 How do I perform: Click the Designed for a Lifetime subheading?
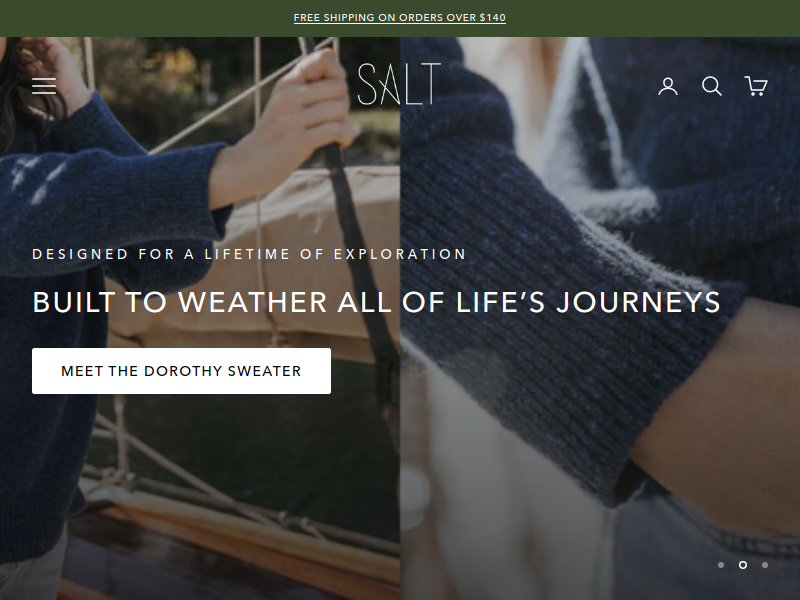click(x=249, y=254)
